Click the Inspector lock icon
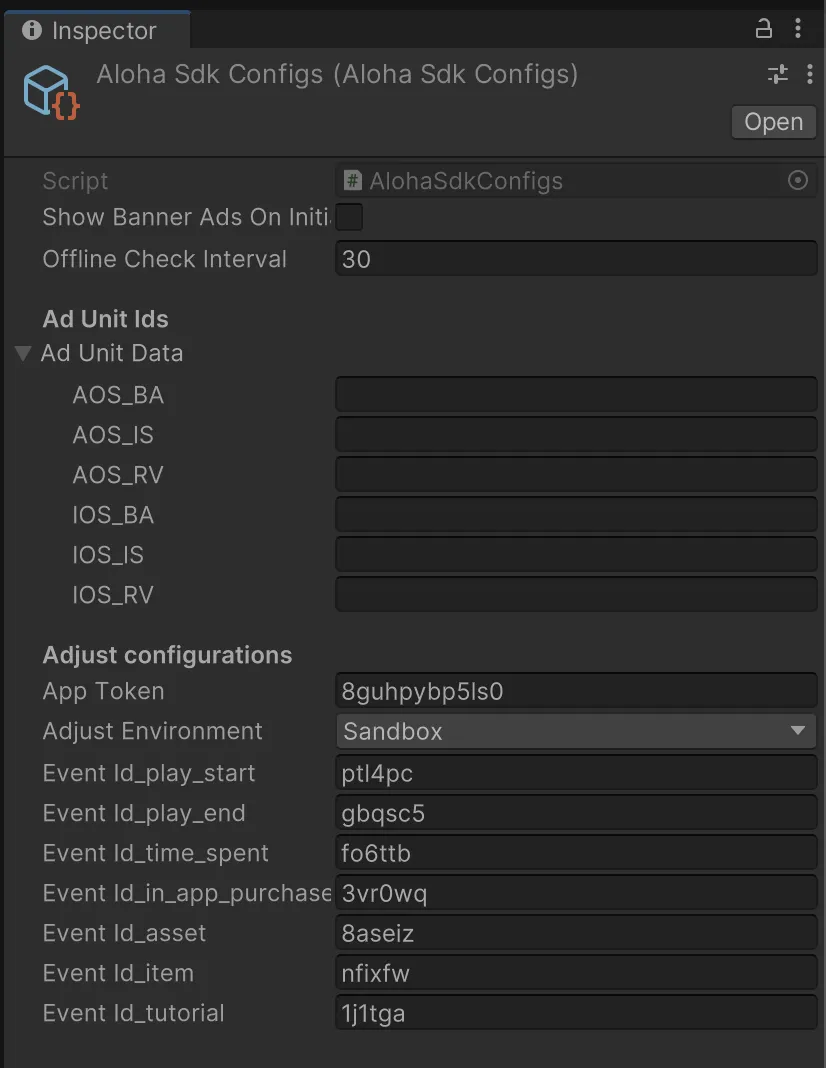This screenshot has height=1068, width=826. point(764,28)
